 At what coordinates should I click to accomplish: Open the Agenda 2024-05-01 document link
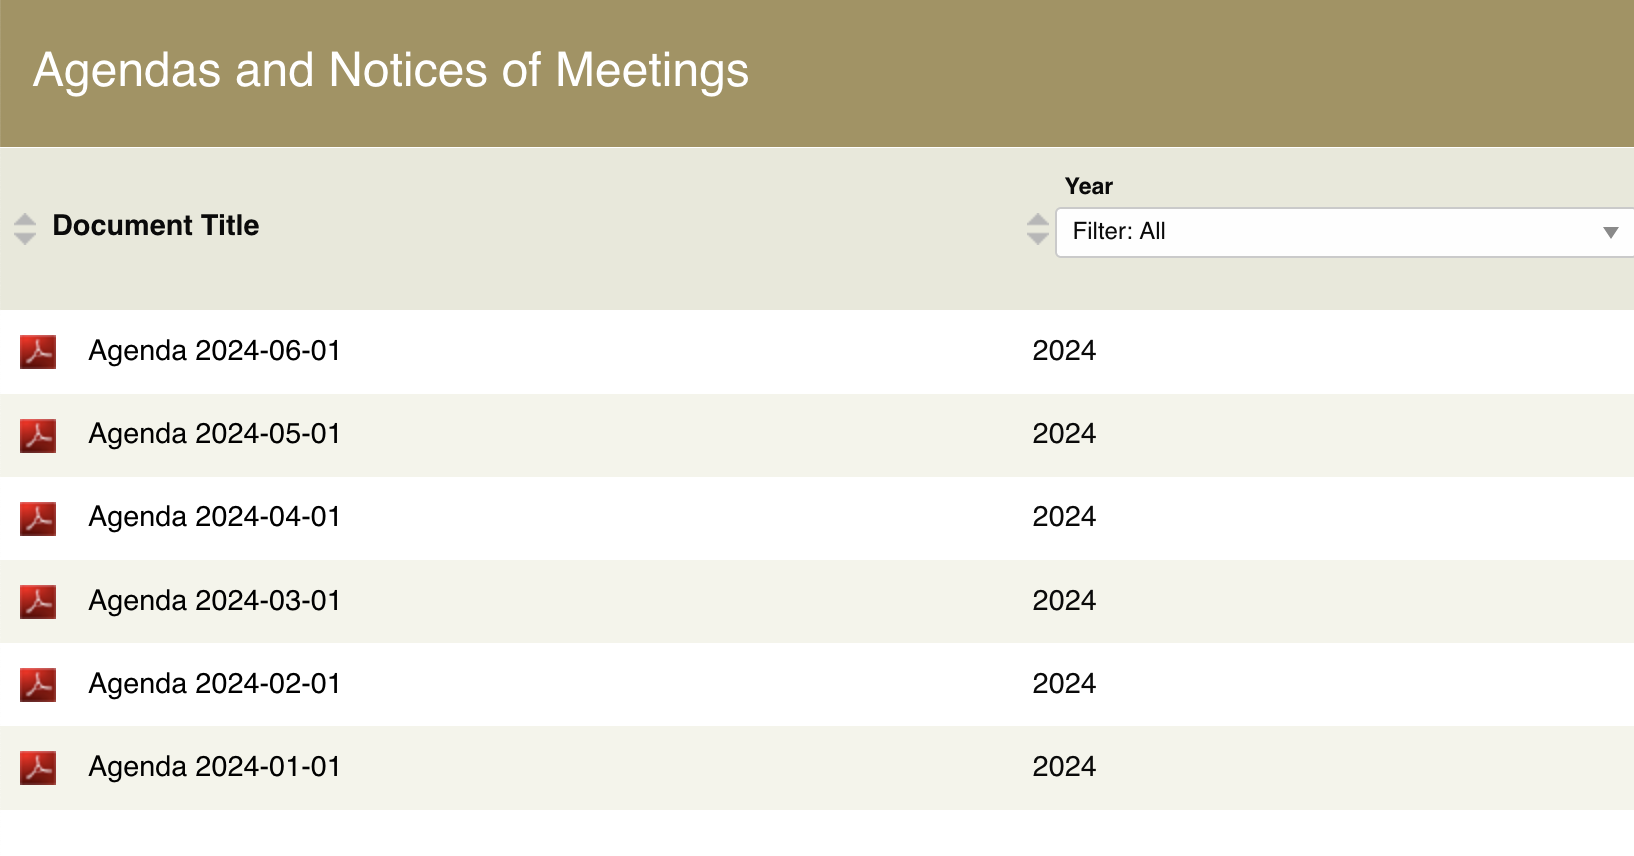coord(214,434)
